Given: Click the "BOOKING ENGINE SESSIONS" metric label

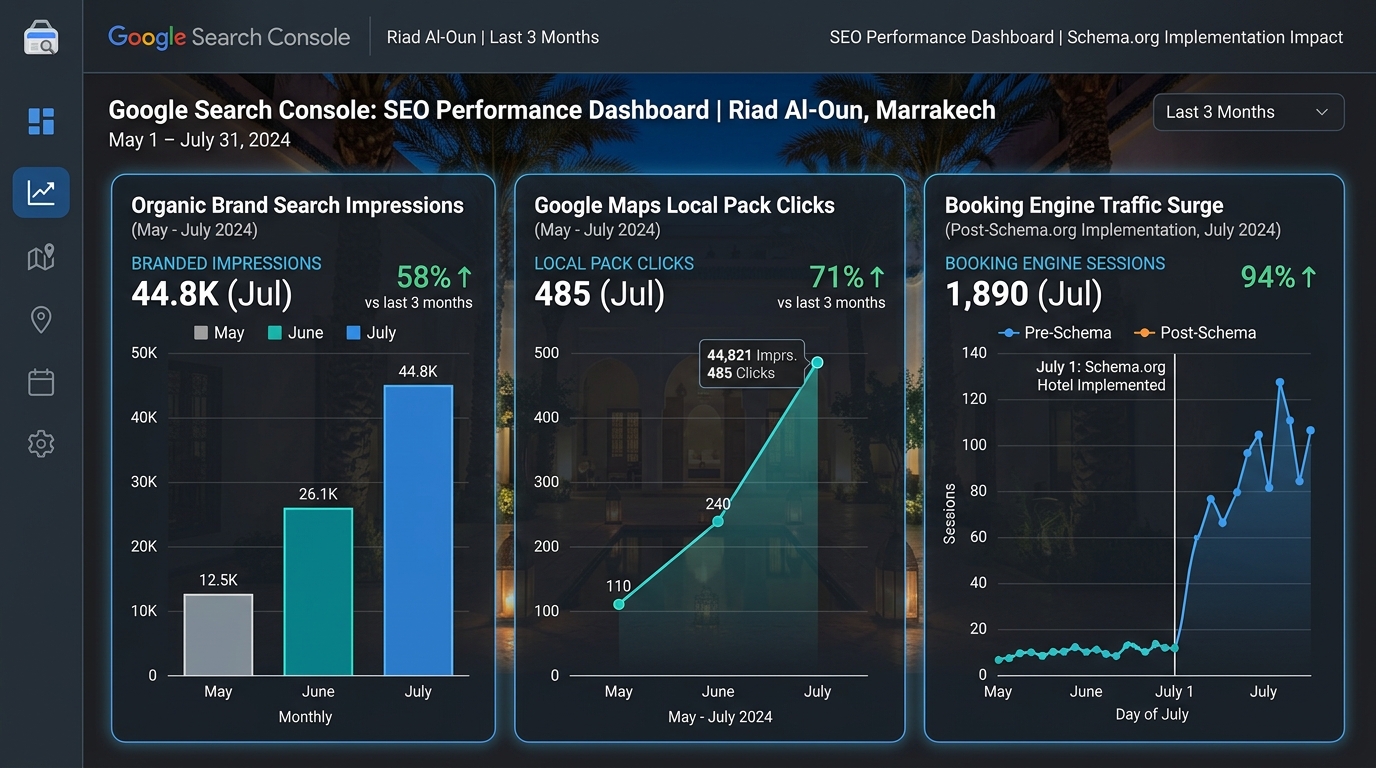Looking at the screenshot, I should tap(1055, 264).
